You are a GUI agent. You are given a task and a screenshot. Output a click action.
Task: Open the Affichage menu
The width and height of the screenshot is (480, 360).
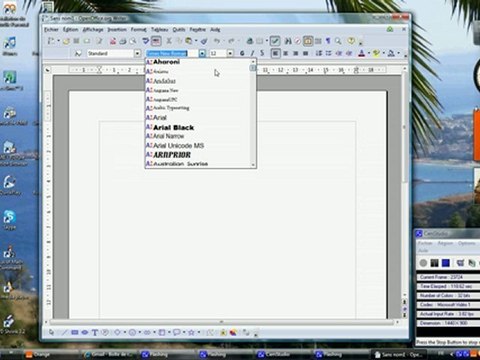pyautogui.click(x=93, y=30)
